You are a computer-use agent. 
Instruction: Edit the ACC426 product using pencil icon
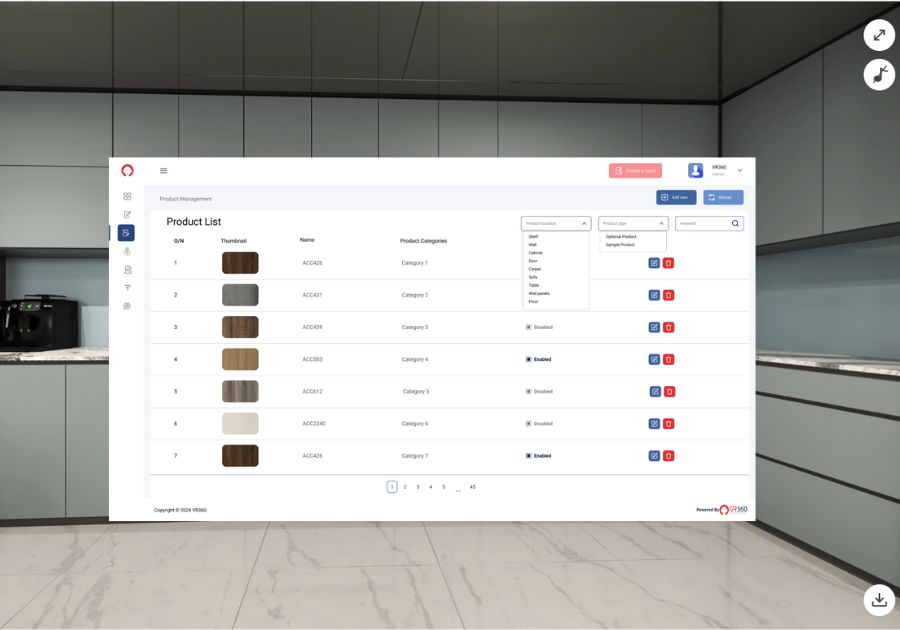(x=654, y=263)
